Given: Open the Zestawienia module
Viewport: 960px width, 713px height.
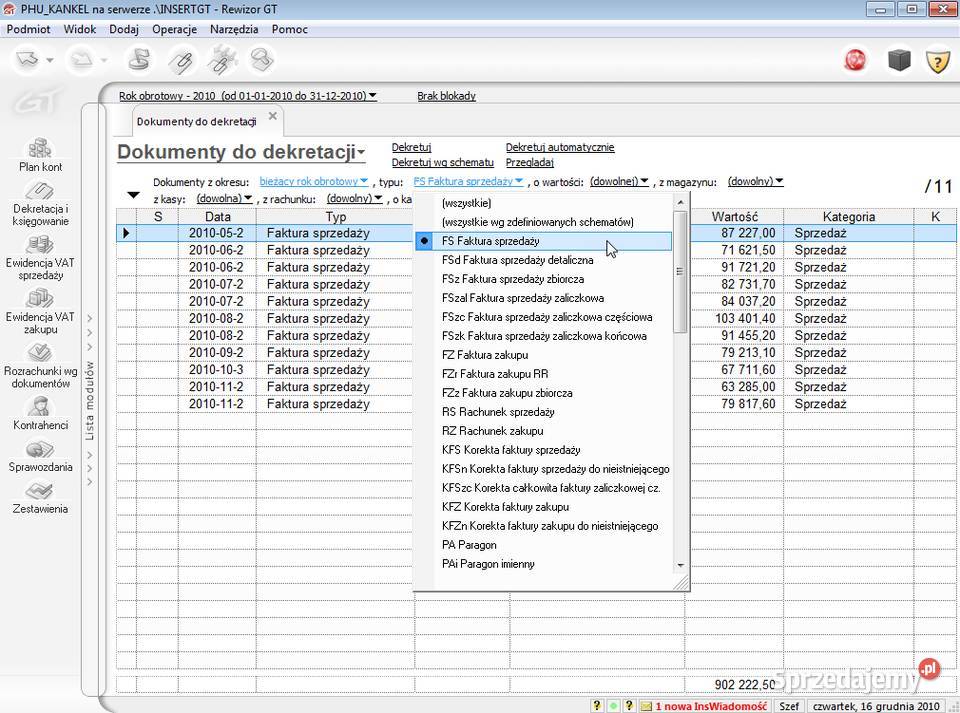Looking at the screenshot, I should click(40, 500).
